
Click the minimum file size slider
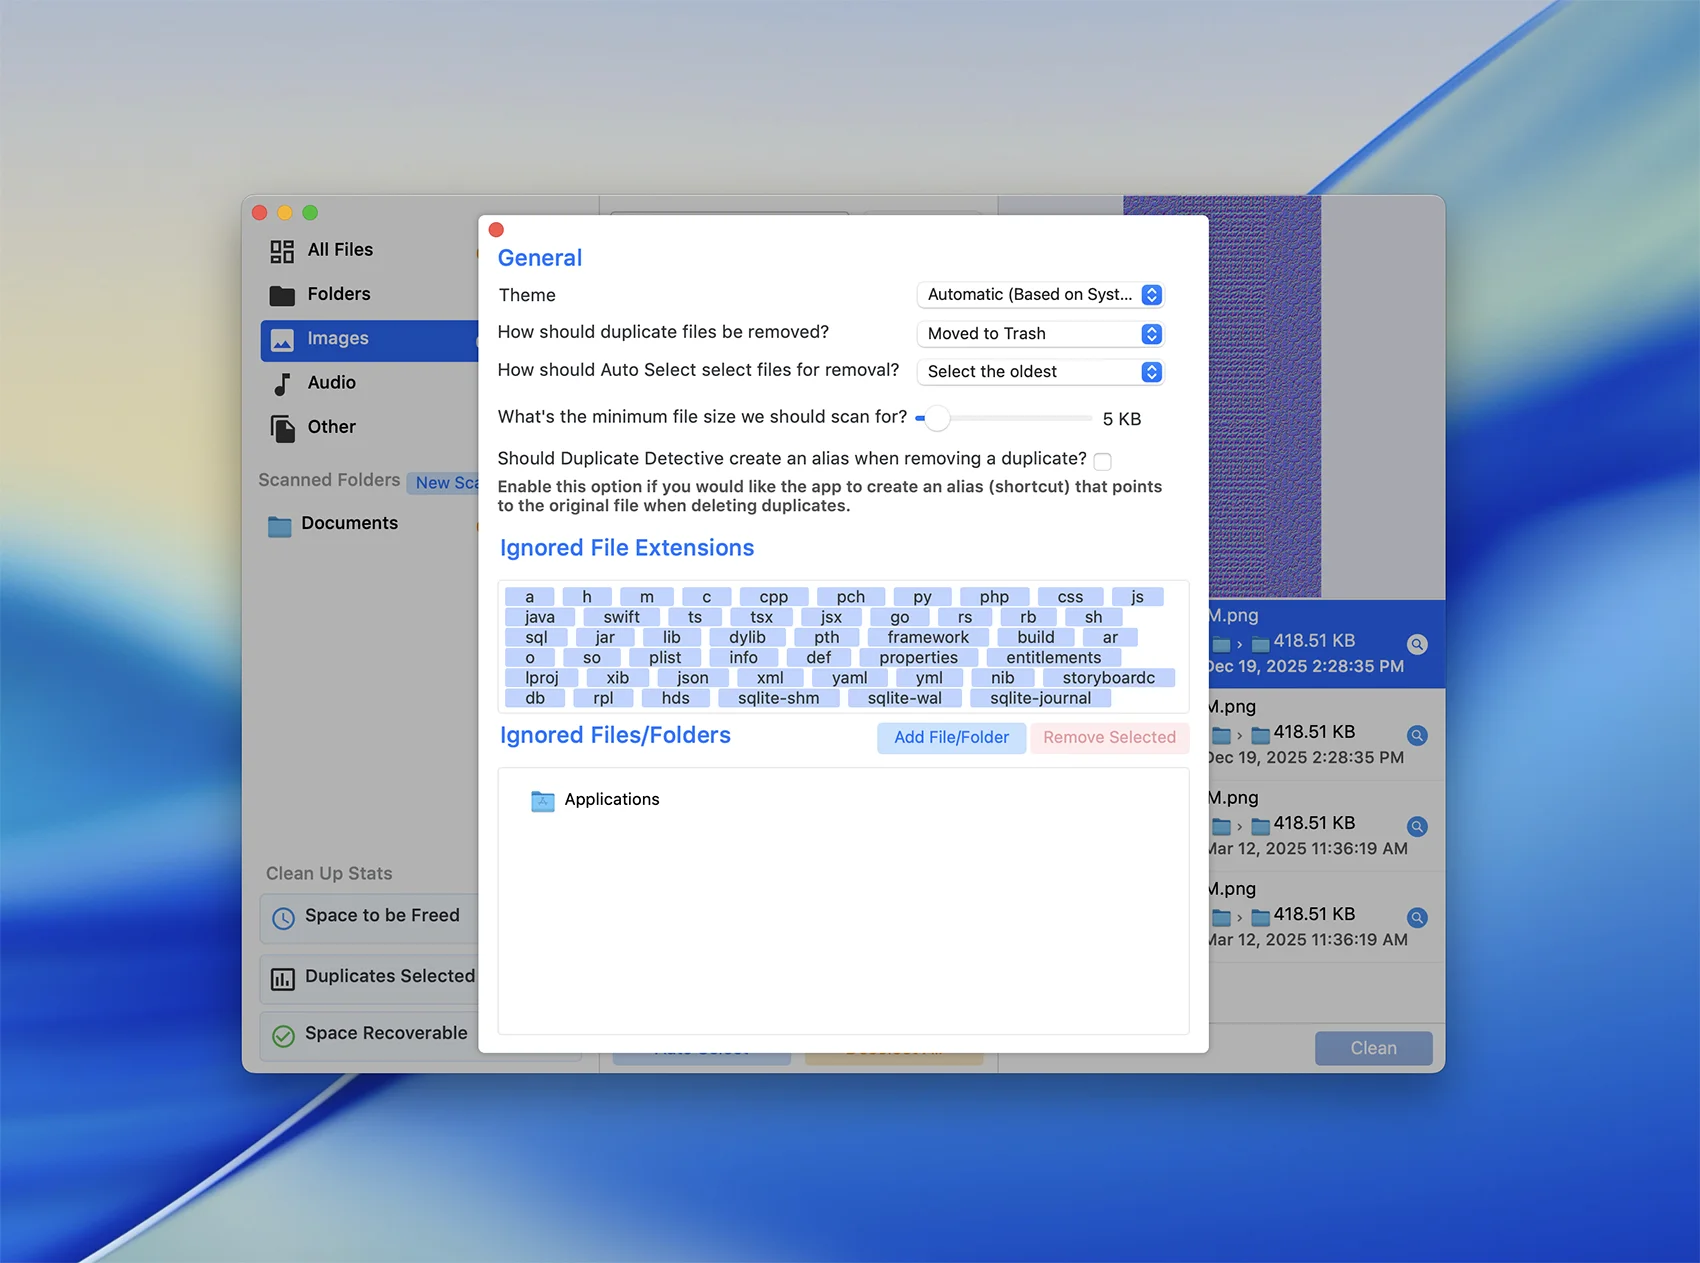[x=937, y=418]
